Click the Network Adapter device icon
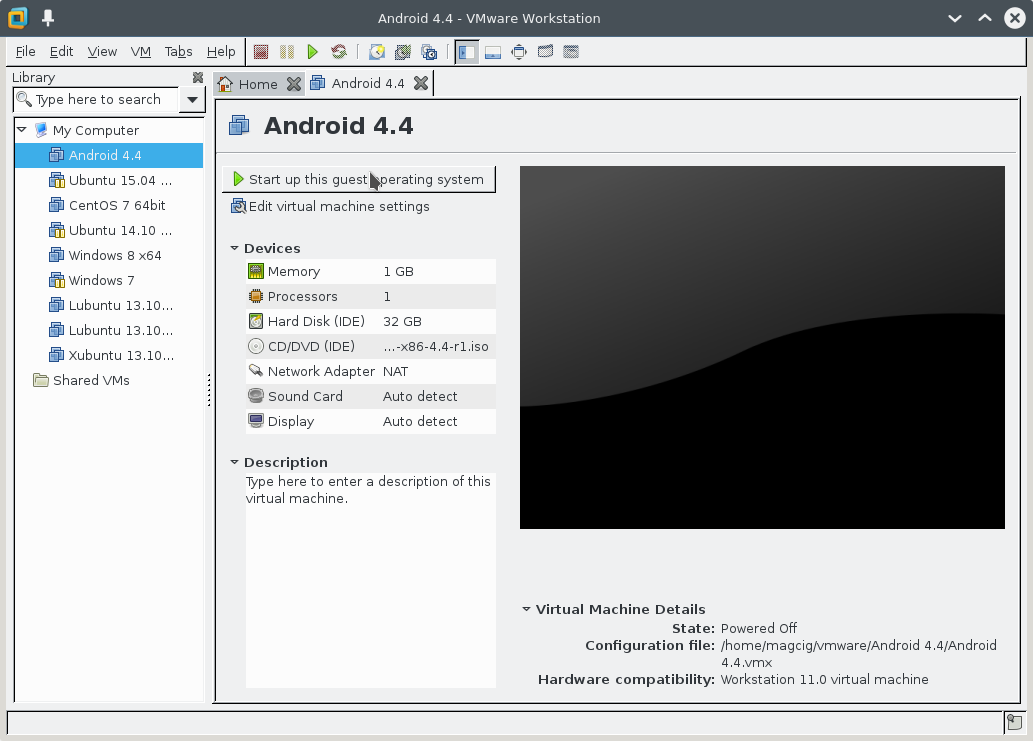The image size is (1033, 741). 256,371
